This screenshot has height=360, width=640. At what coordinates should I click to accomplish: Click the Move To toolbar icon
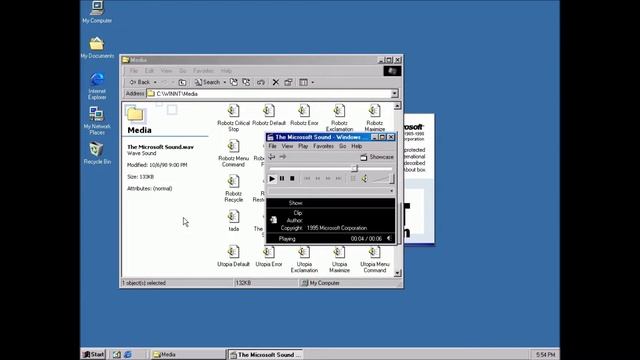(x=233, y=82)
